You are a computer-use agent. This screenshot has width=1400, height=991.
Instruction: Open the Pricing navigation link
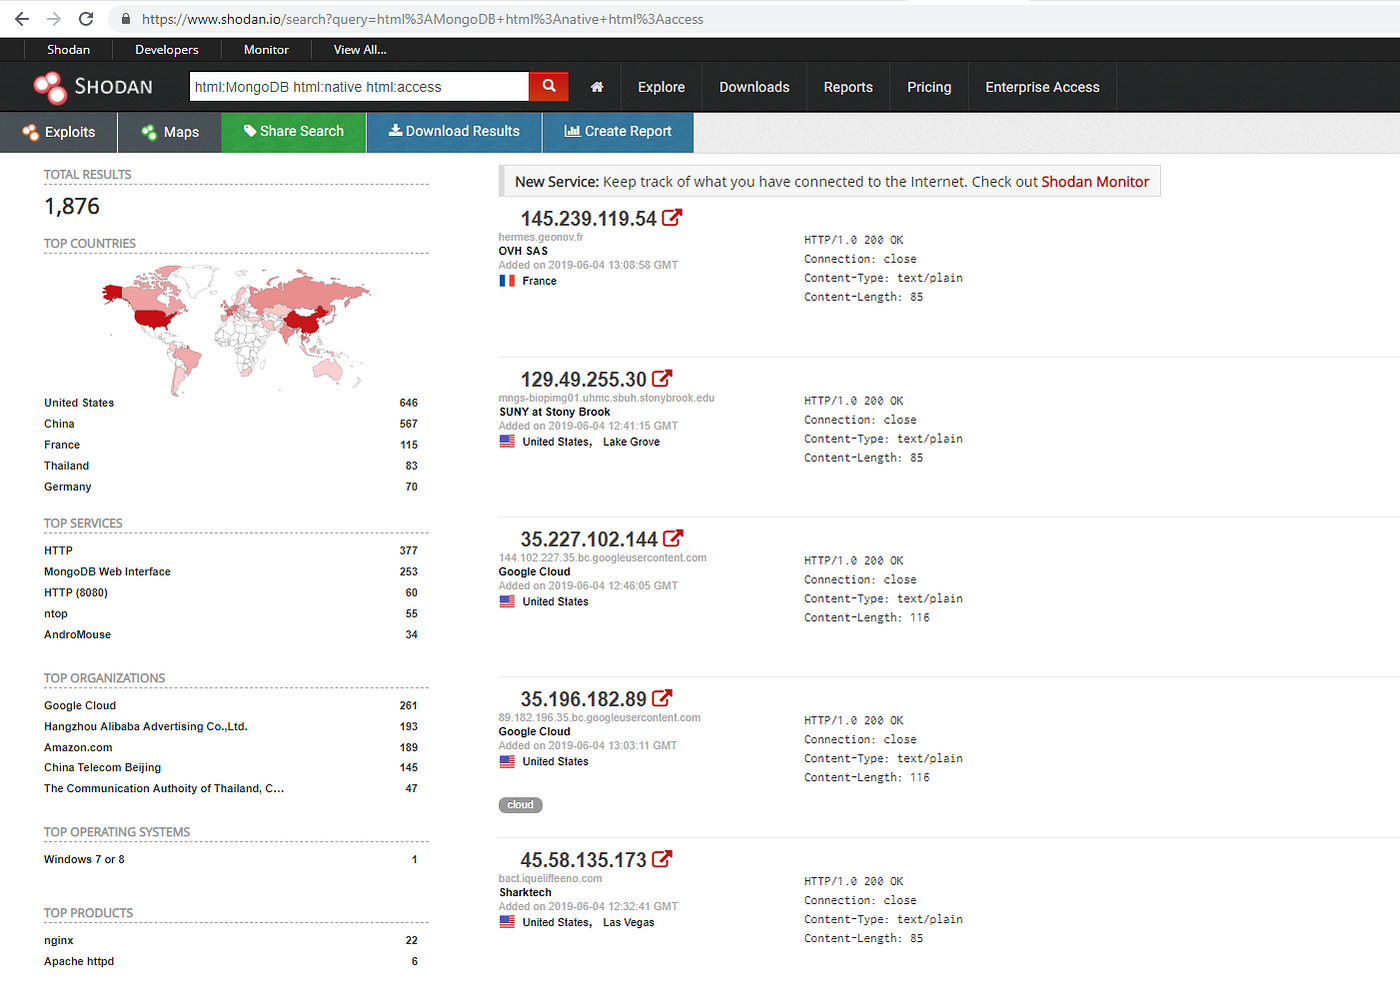pyautogui.click(x=929, y=87)
